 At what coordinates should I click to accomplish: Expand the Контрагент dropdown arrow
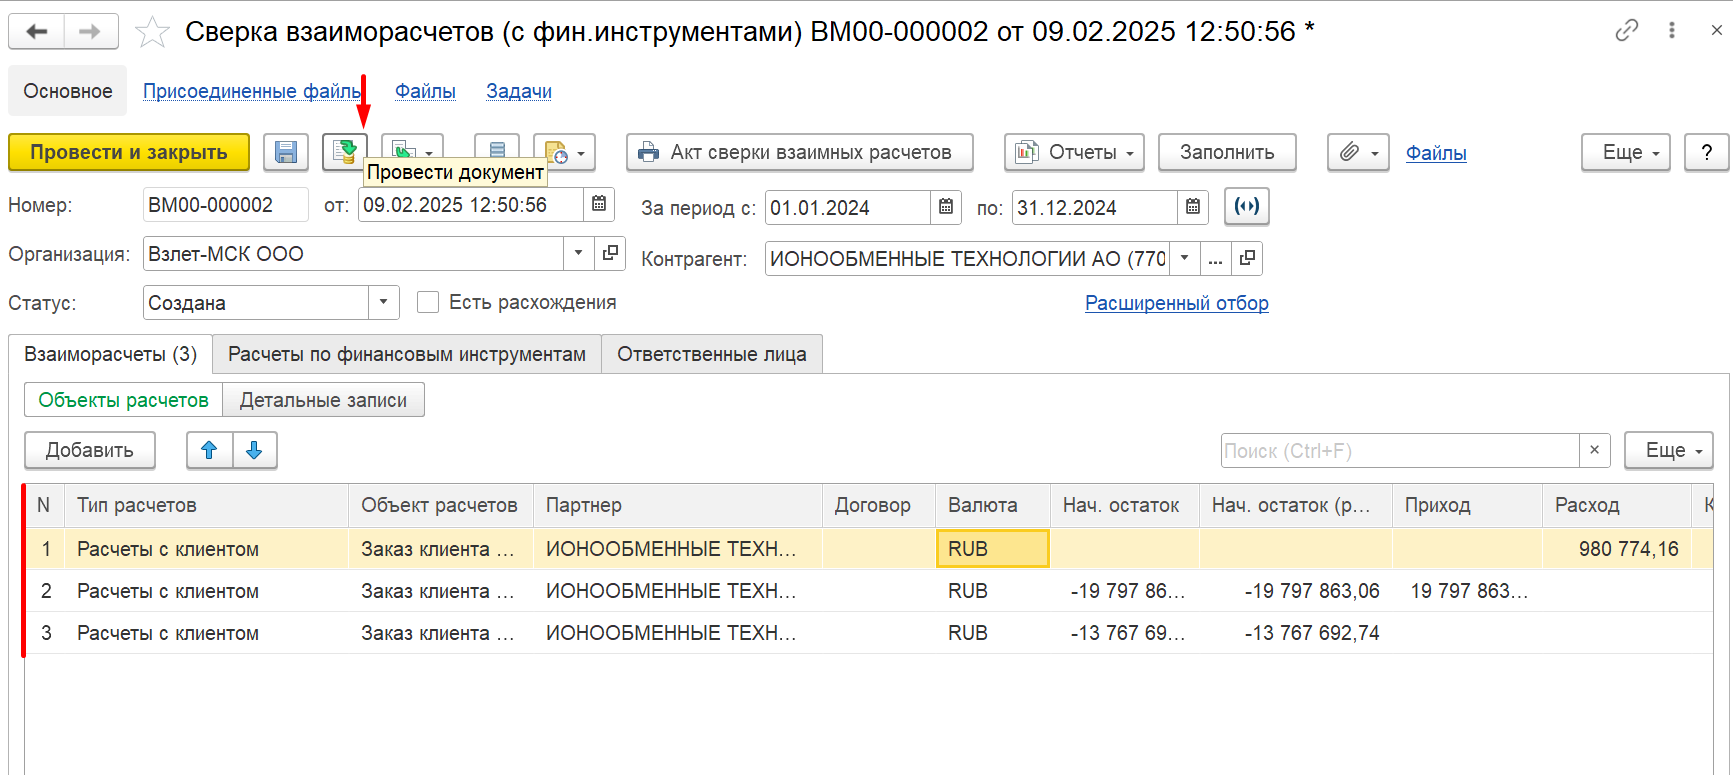(x=1185, y=258)
